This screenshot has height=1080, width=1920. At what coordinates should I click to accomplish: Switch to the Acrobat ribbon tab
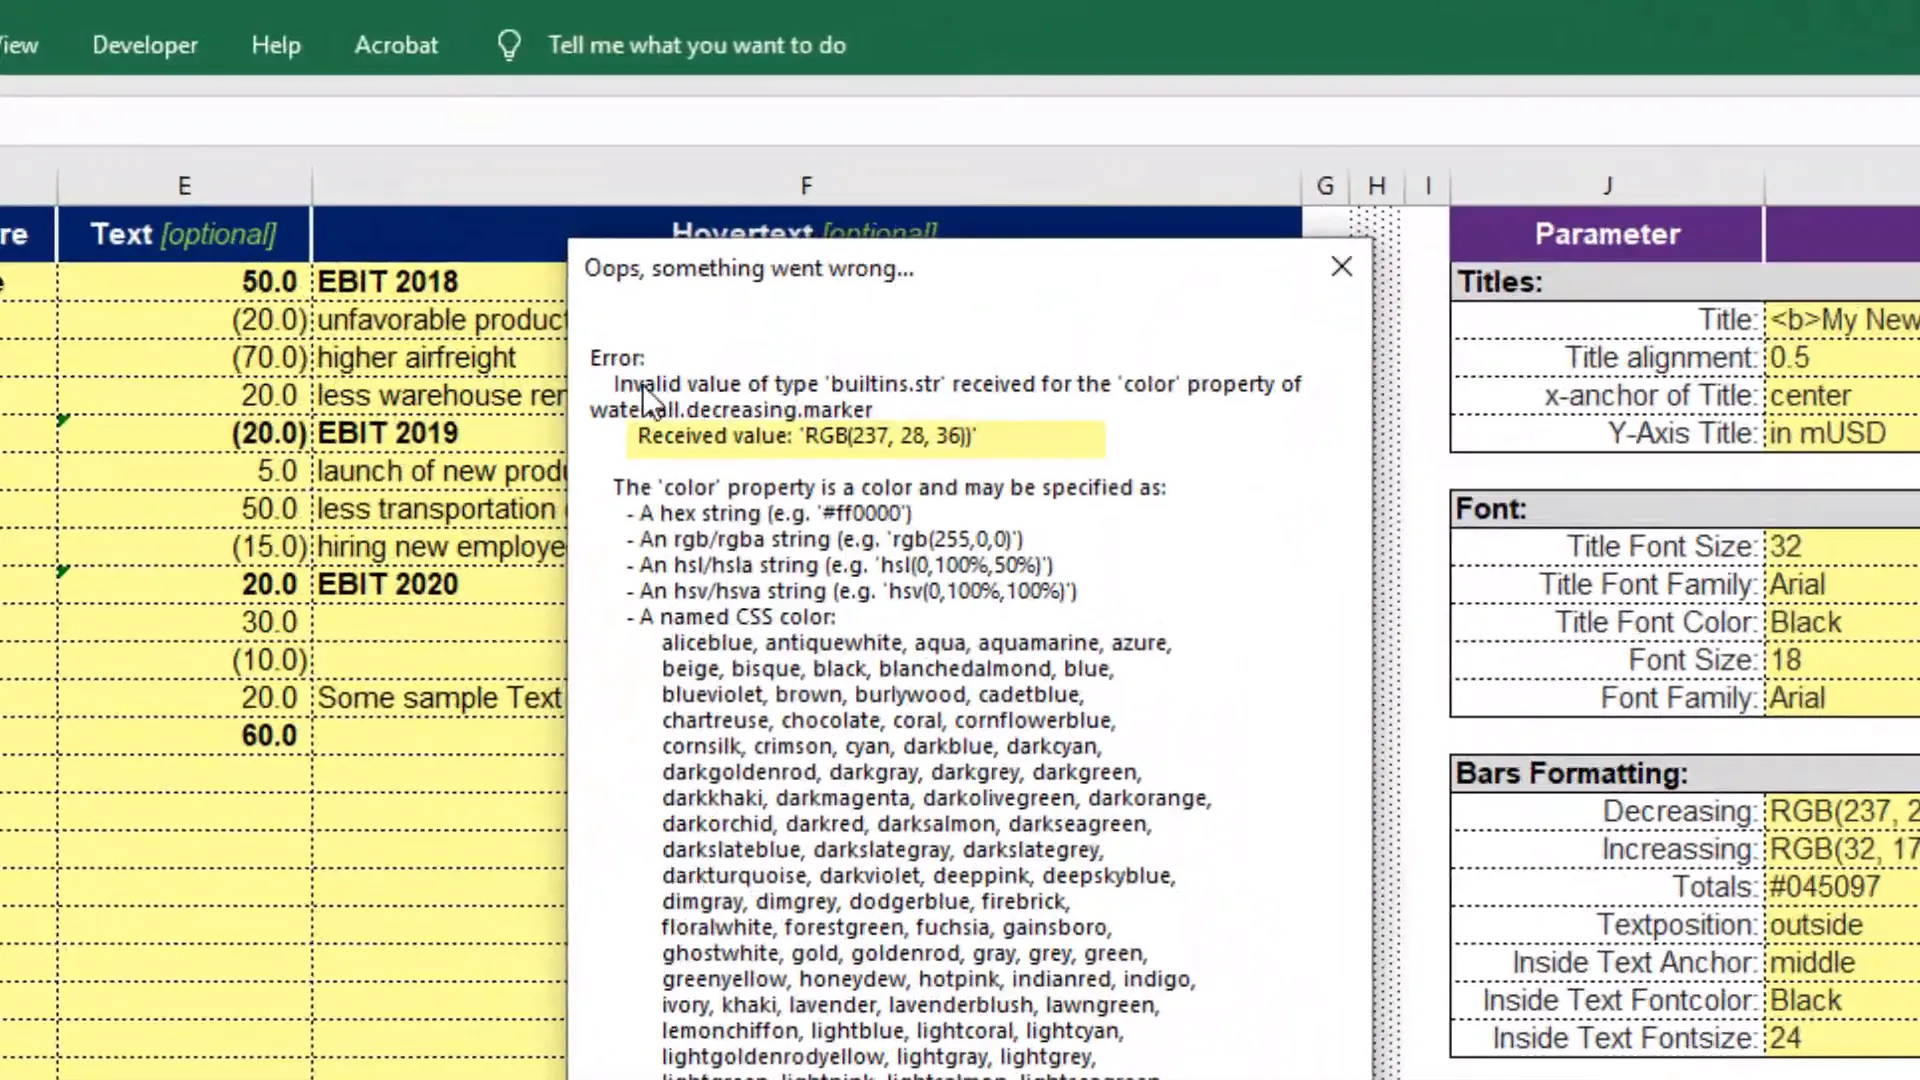pyautogui.click(x=396, y=44)
